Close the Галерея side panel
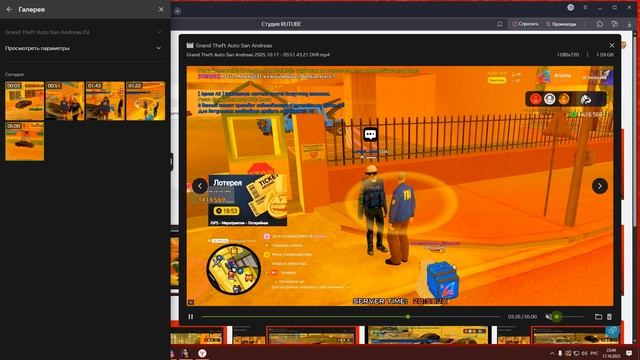The height and width of the screenshot is (360, 640). [161, 9]
